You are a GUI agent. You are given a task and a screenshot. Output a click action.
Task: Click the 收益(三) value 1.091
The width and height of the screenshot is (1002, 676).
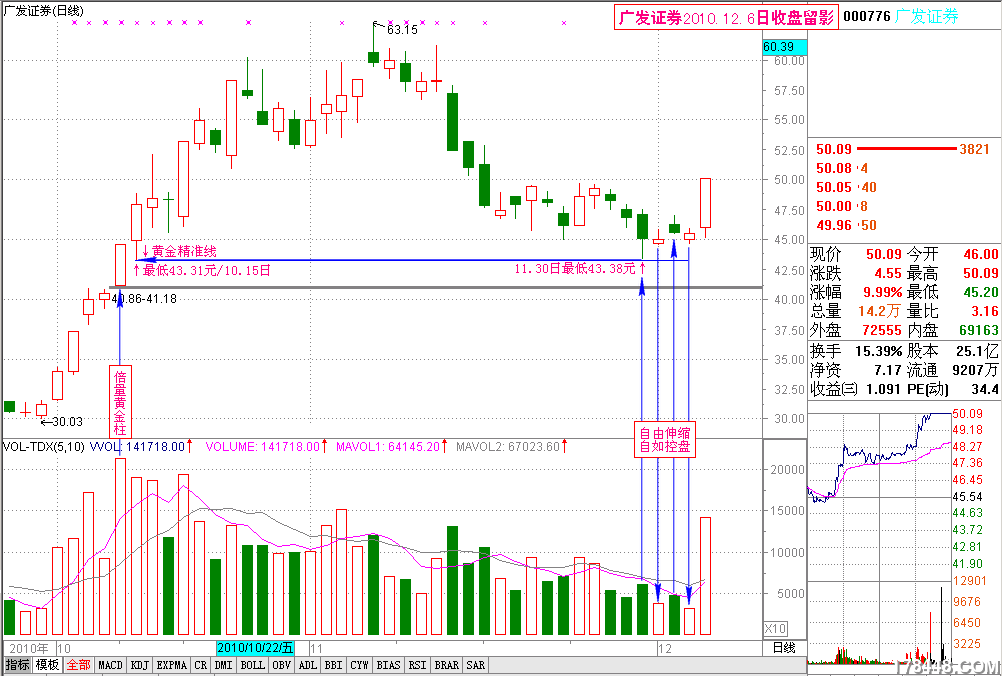click(883, 389)
